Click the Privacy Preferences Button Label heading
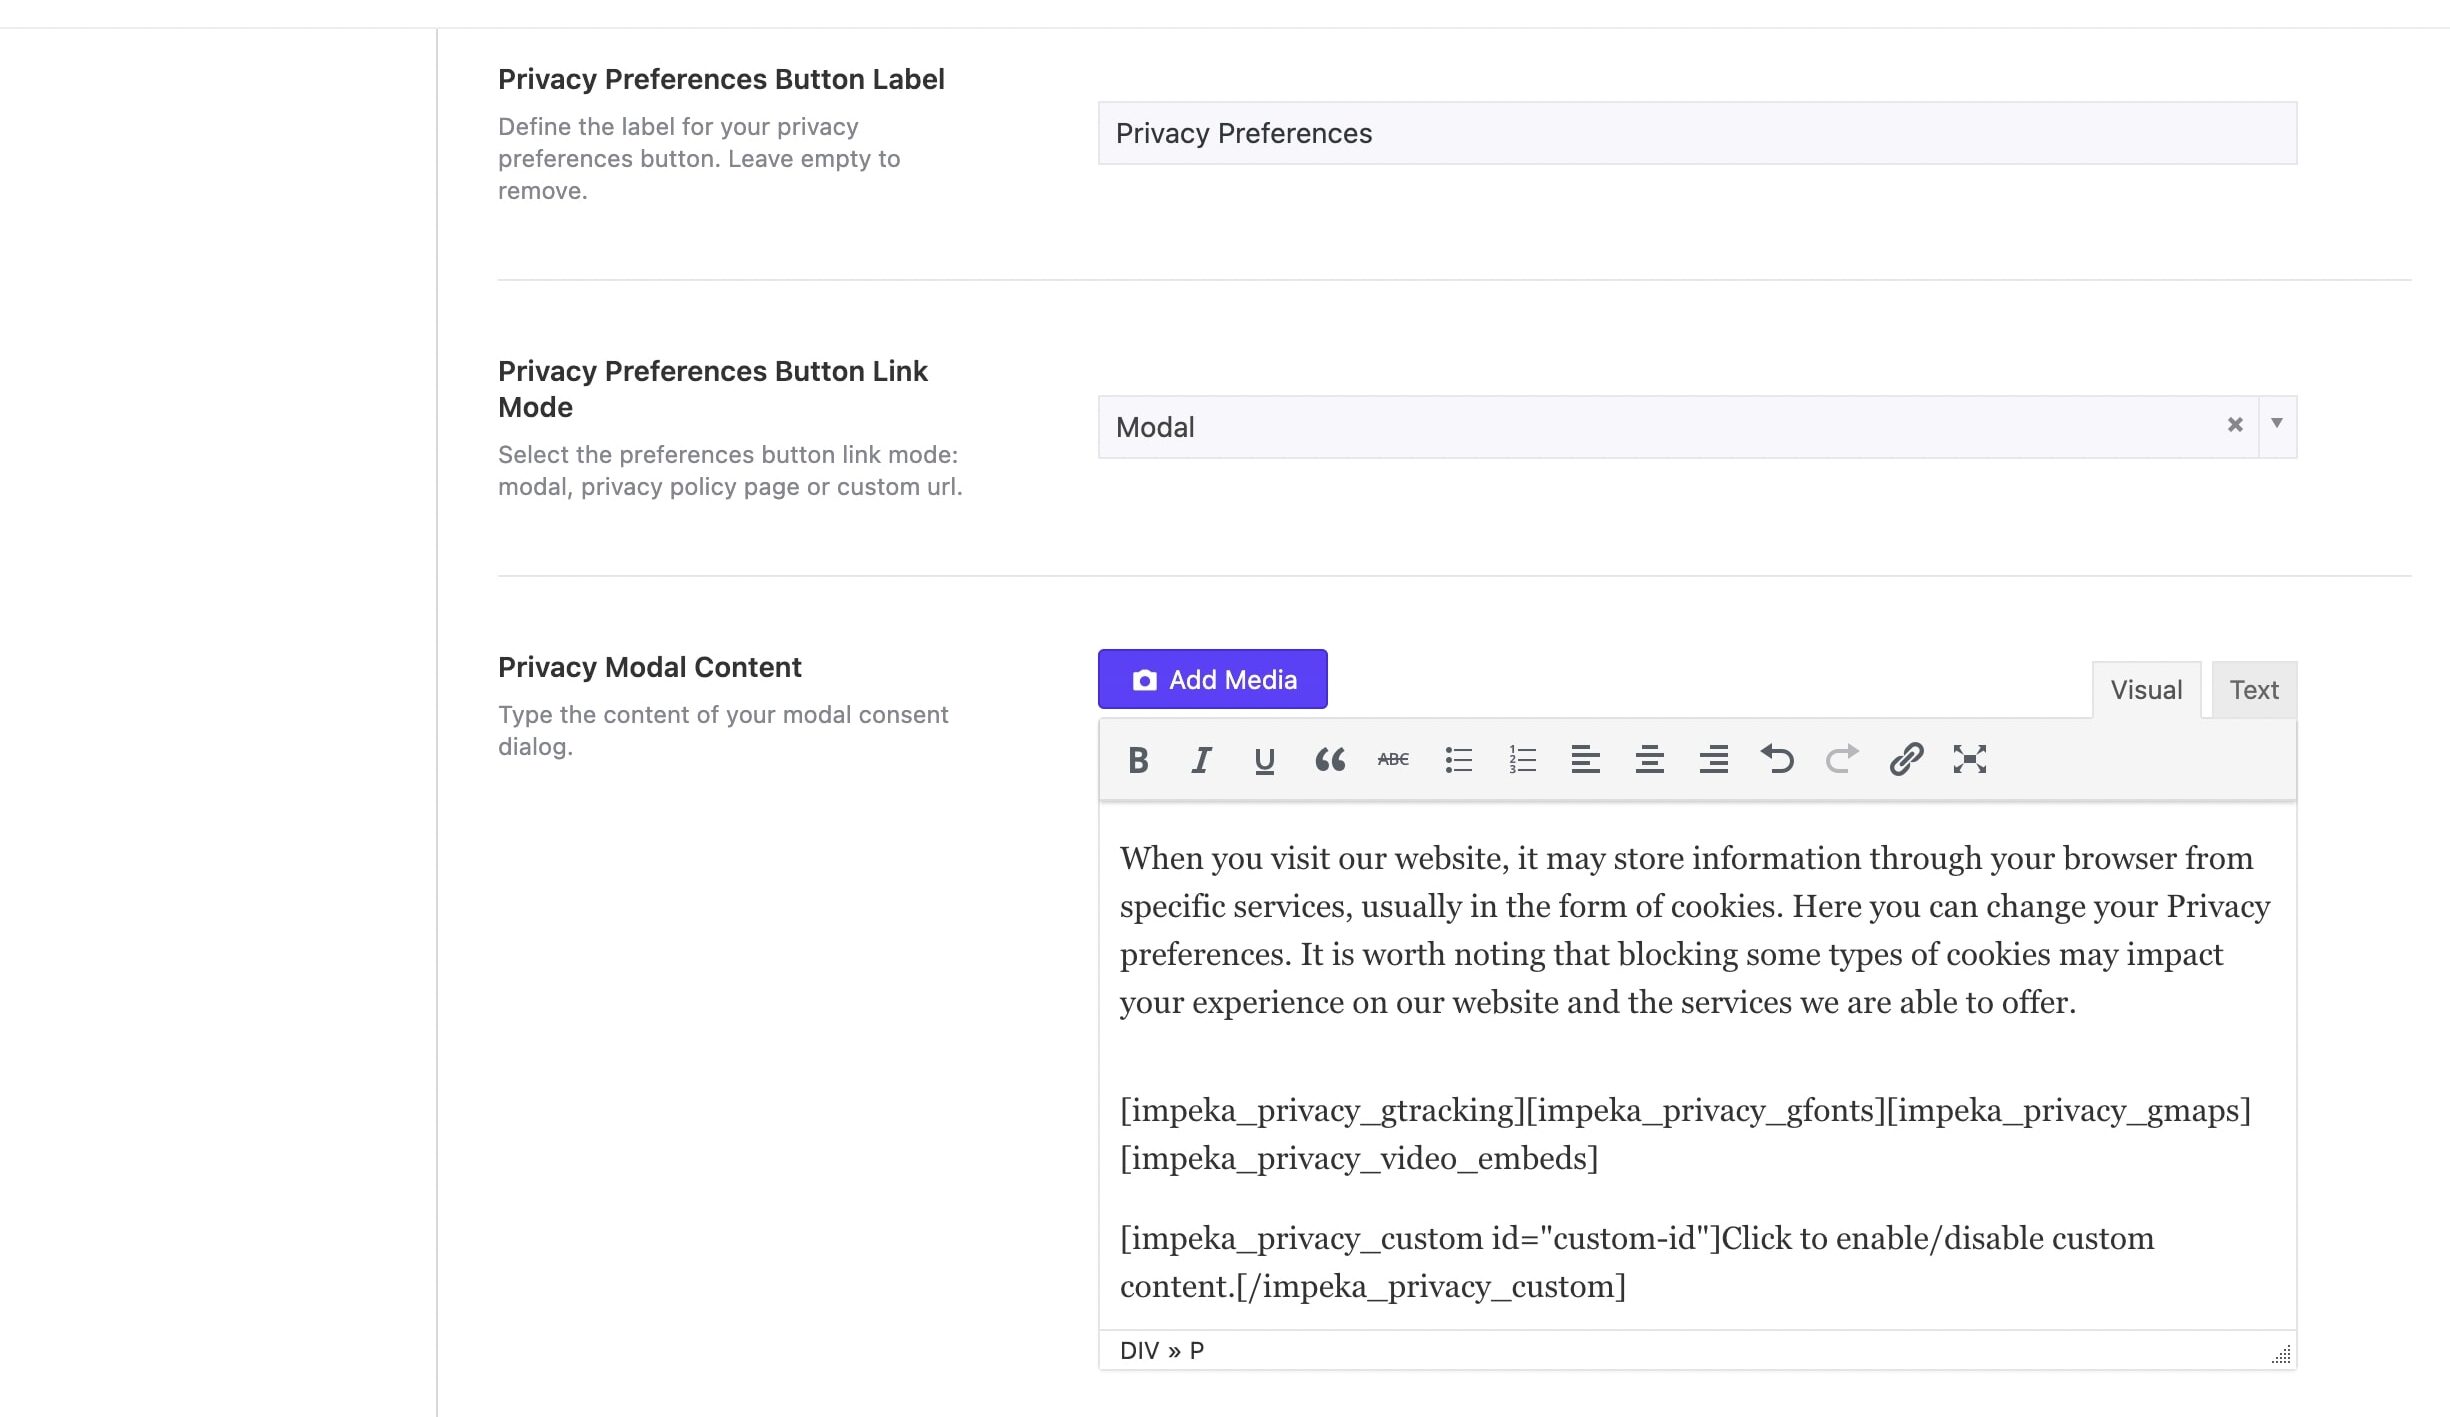Viewport: 2450px width, 1417px height. tap(721, 79)
